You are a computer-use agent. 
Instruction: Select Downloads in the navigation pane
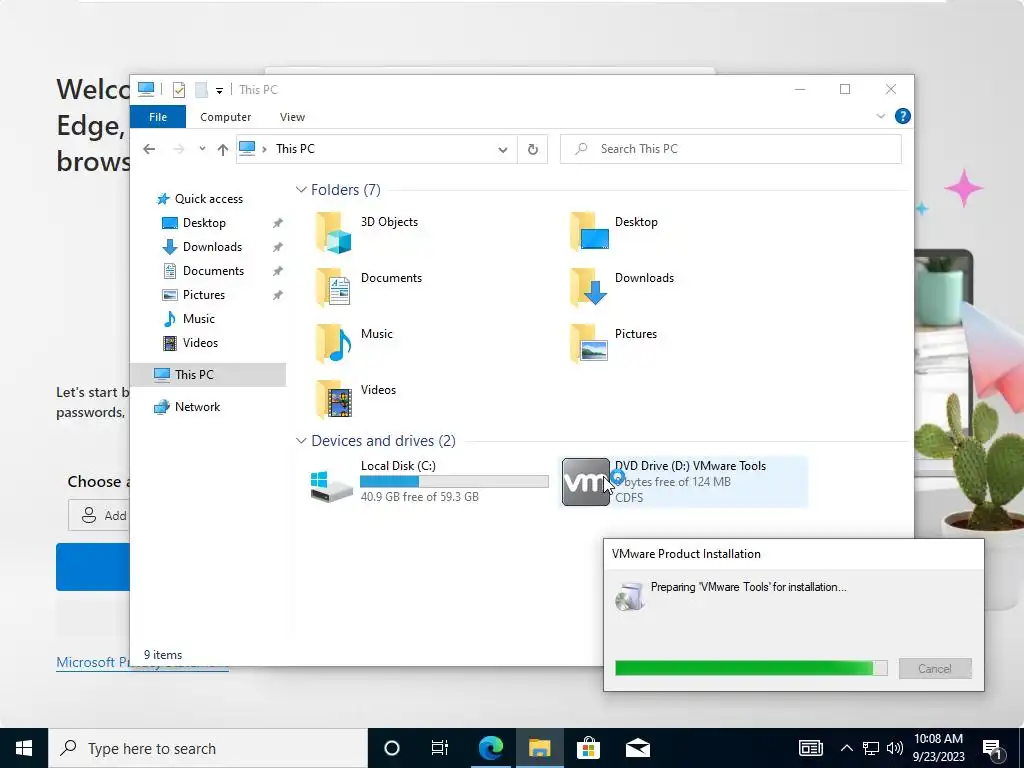(212, 247)
